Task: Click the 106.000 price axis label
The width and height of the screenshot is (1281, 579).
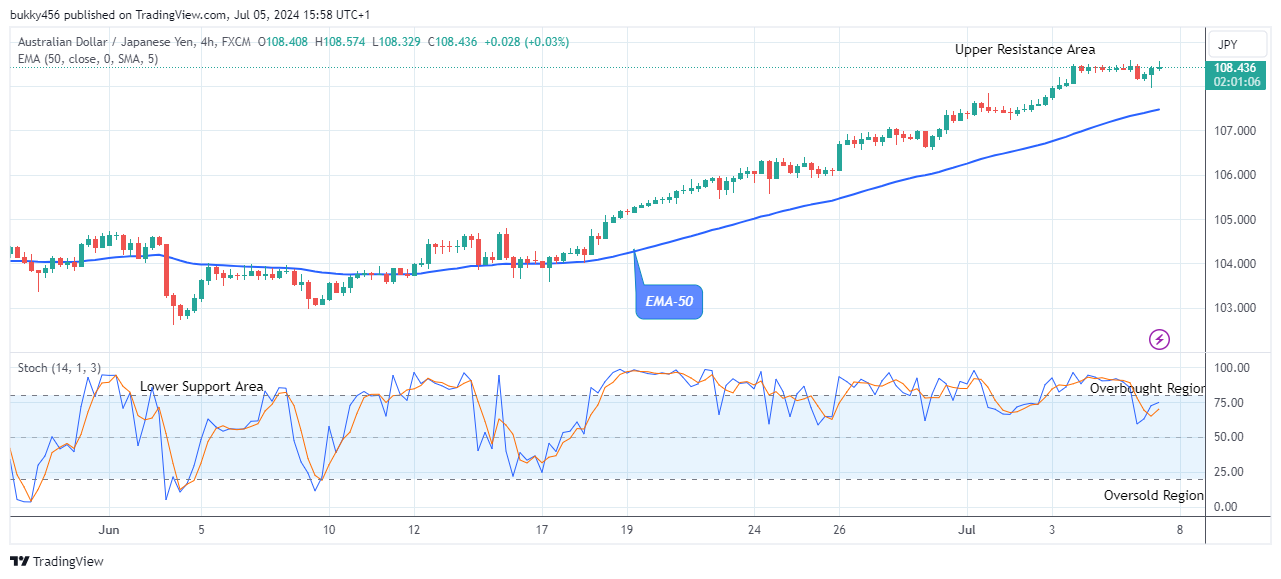Action: 1234,175
